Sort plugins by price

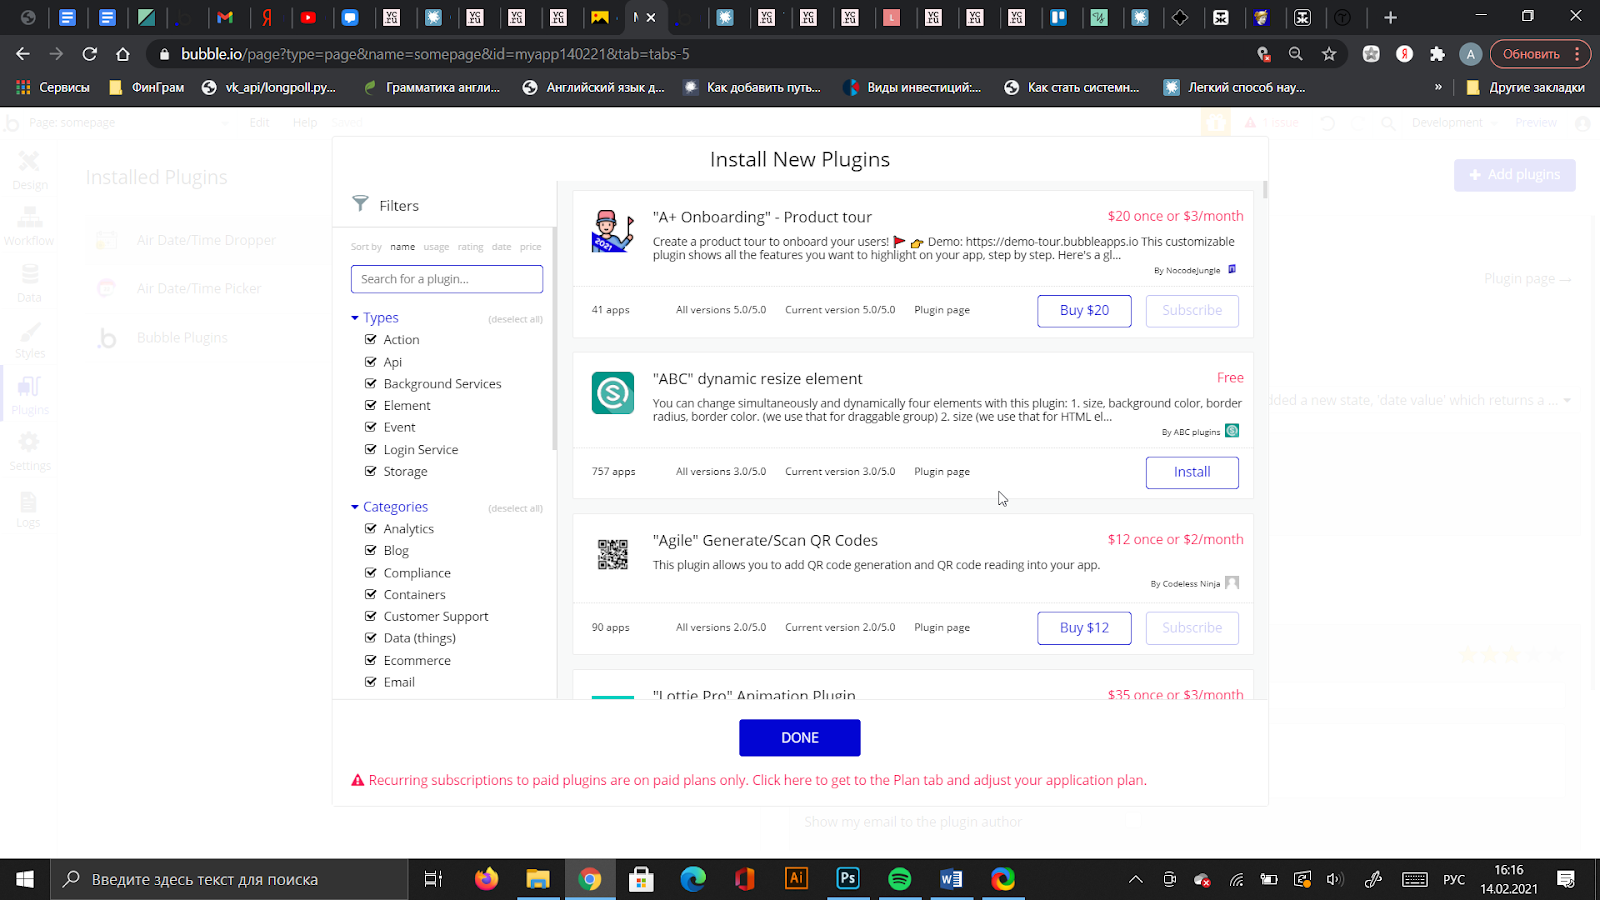pyautogui.click(x=530, y=247)
